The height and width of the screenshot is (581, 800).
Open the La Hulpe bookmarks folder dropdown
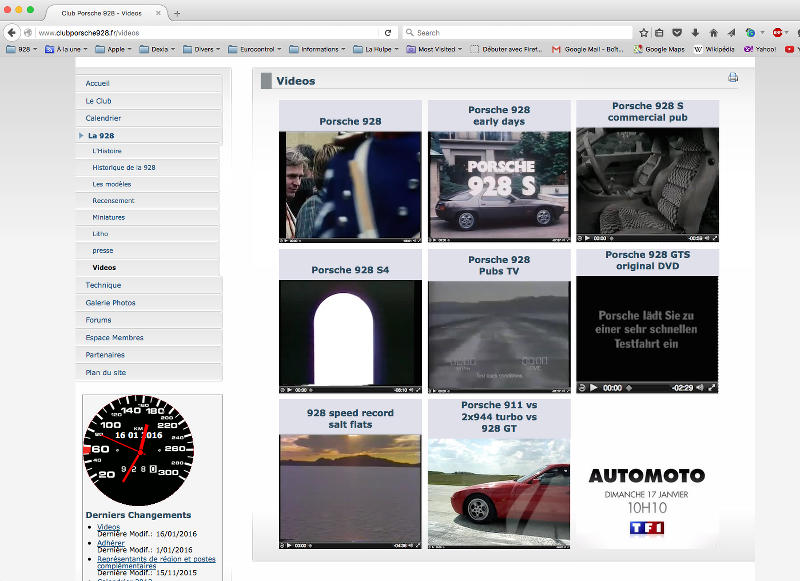tap(376, 49)
